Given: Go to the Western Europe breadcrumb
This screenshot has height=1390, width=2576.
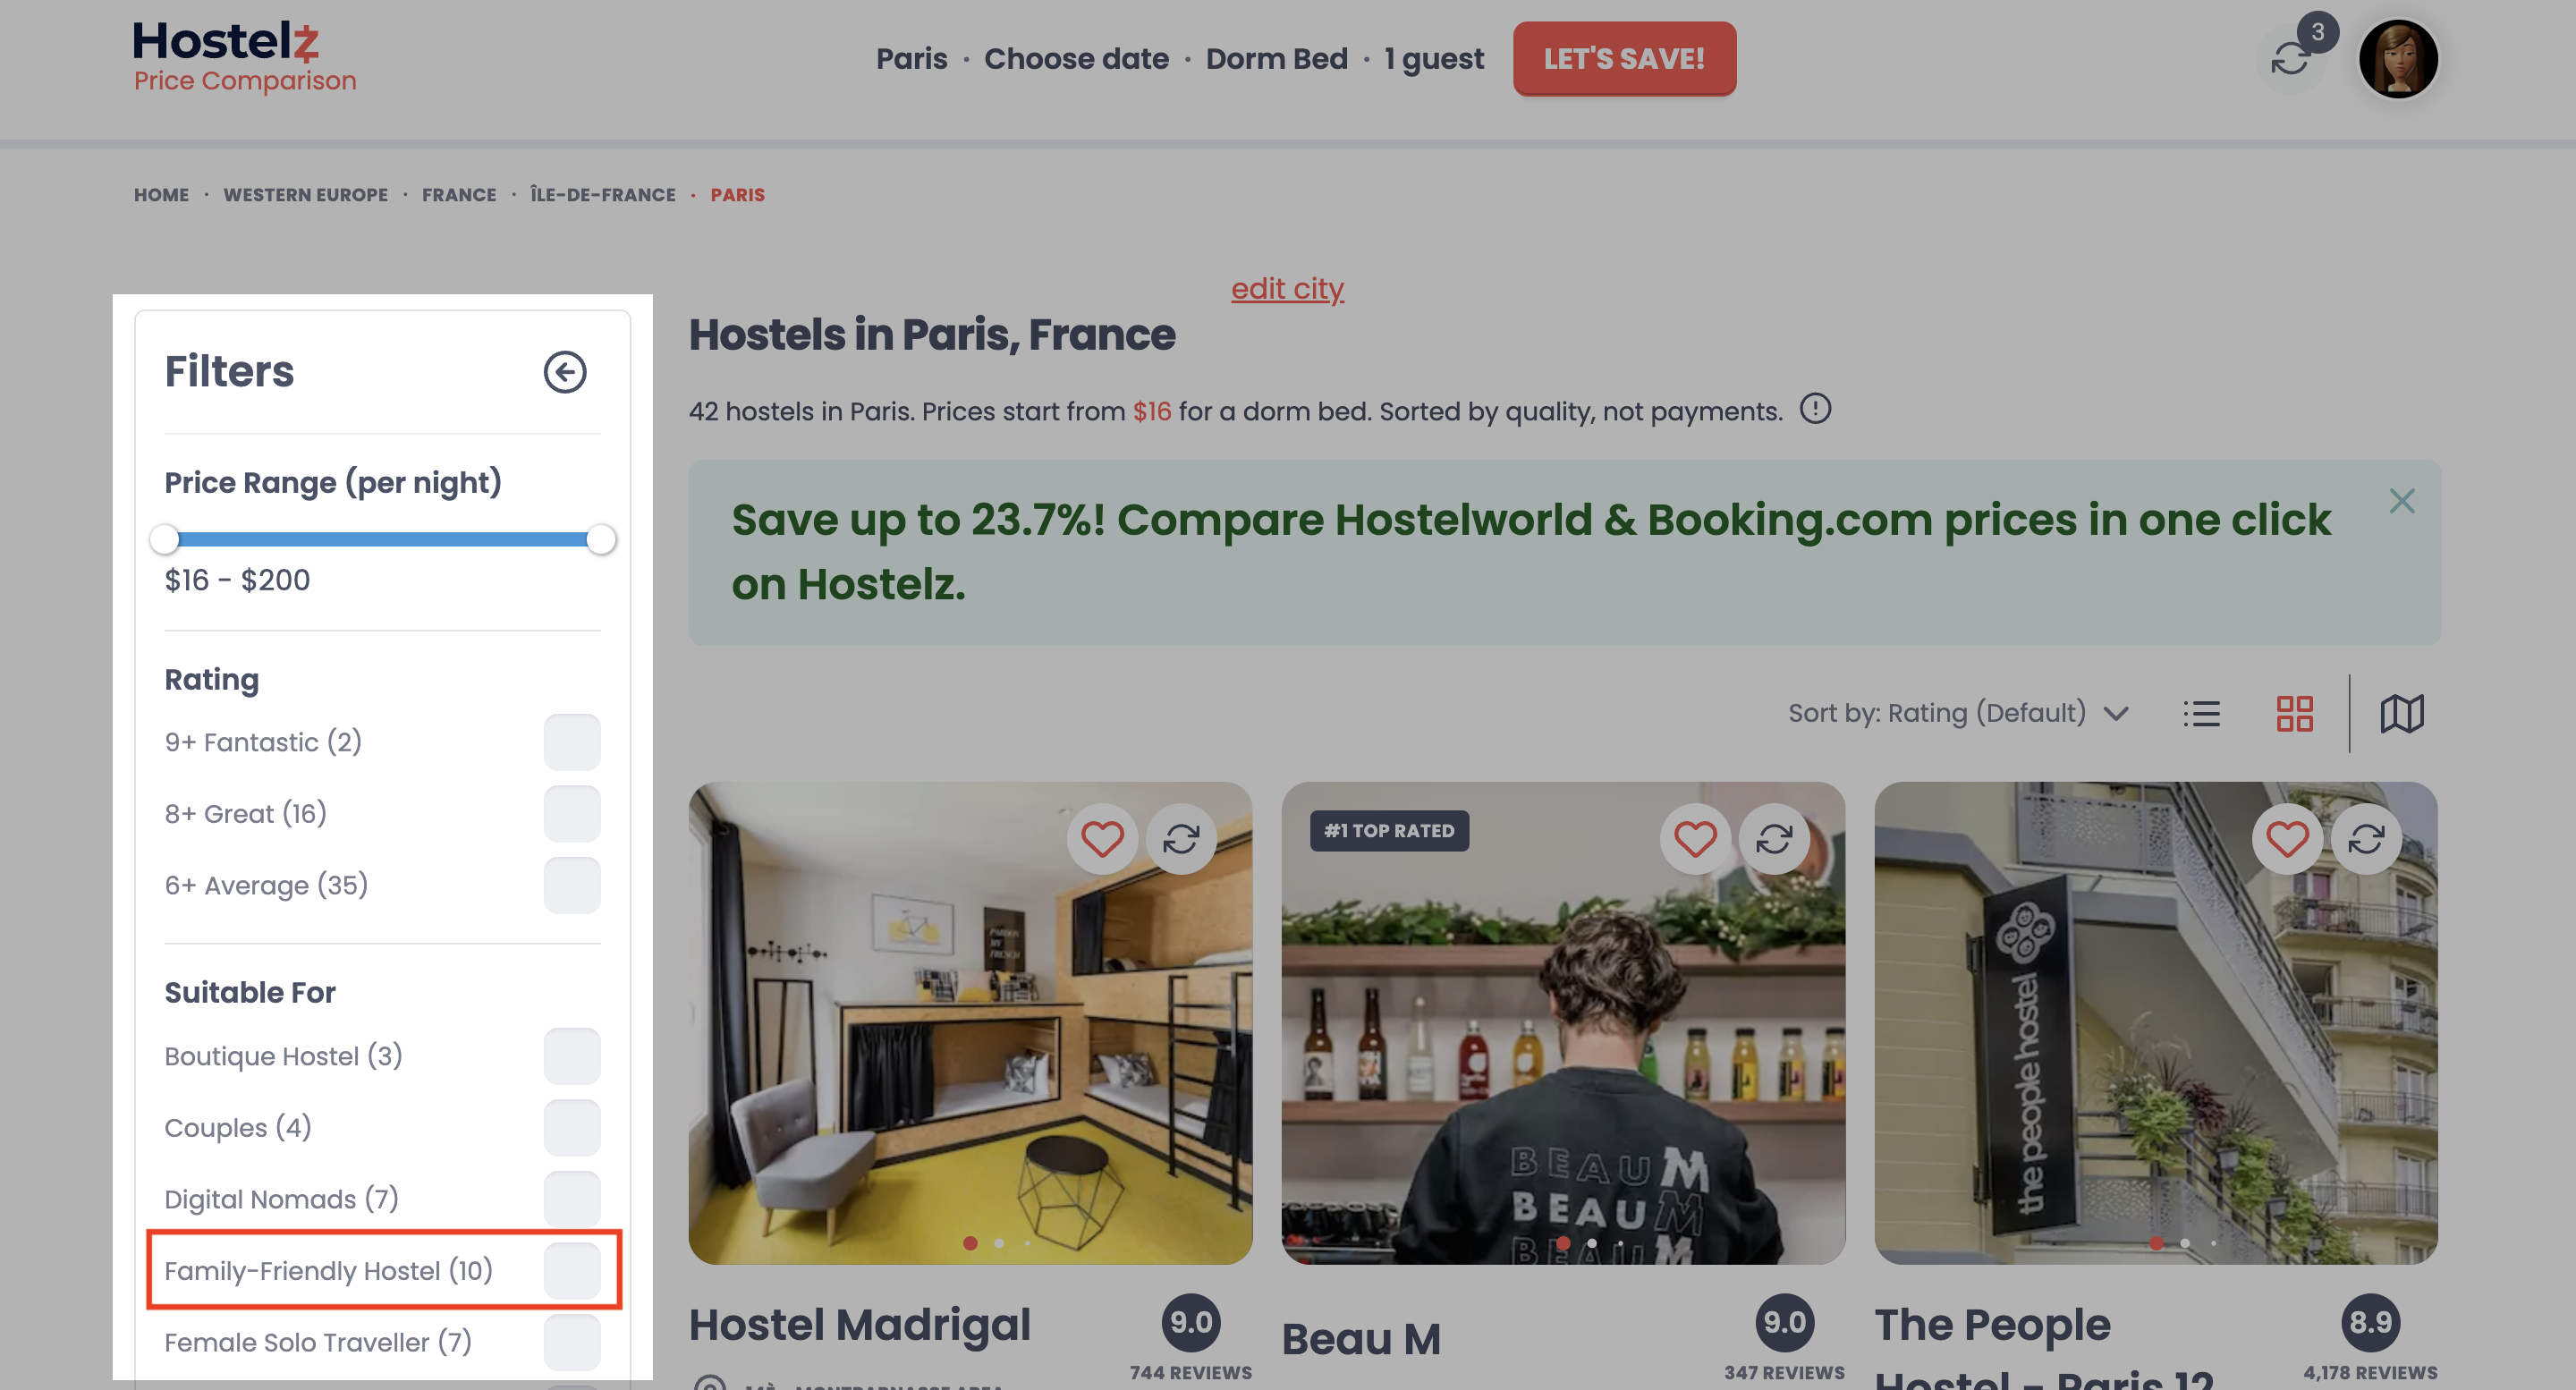Looking at the screenshot, I should [305, 195].
